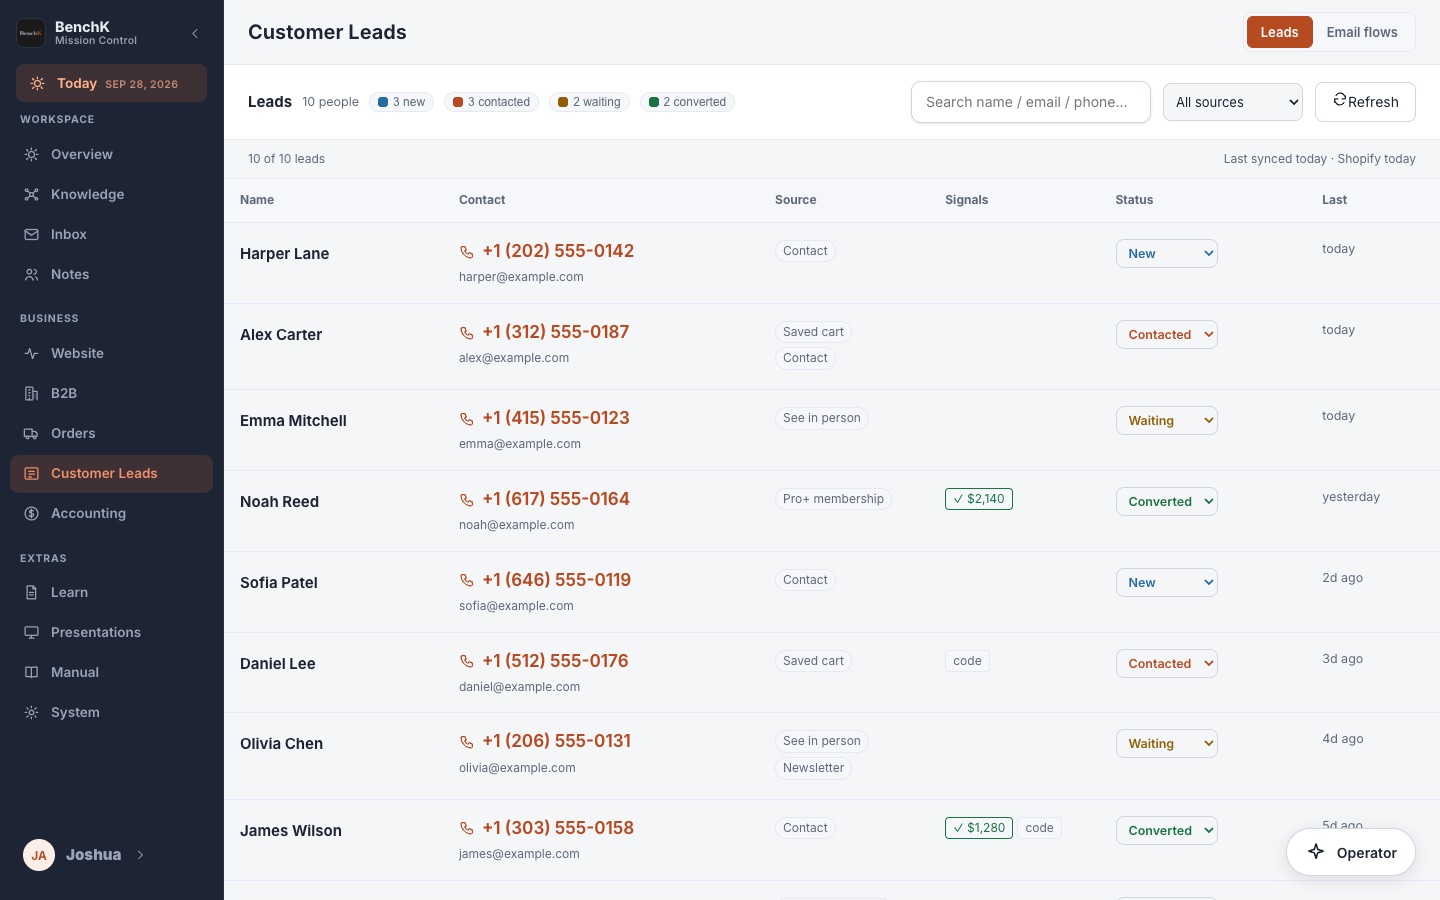Click the search name/email/phone field
The width and height of the screenshot is (1440, 900).
[1031, 102]
